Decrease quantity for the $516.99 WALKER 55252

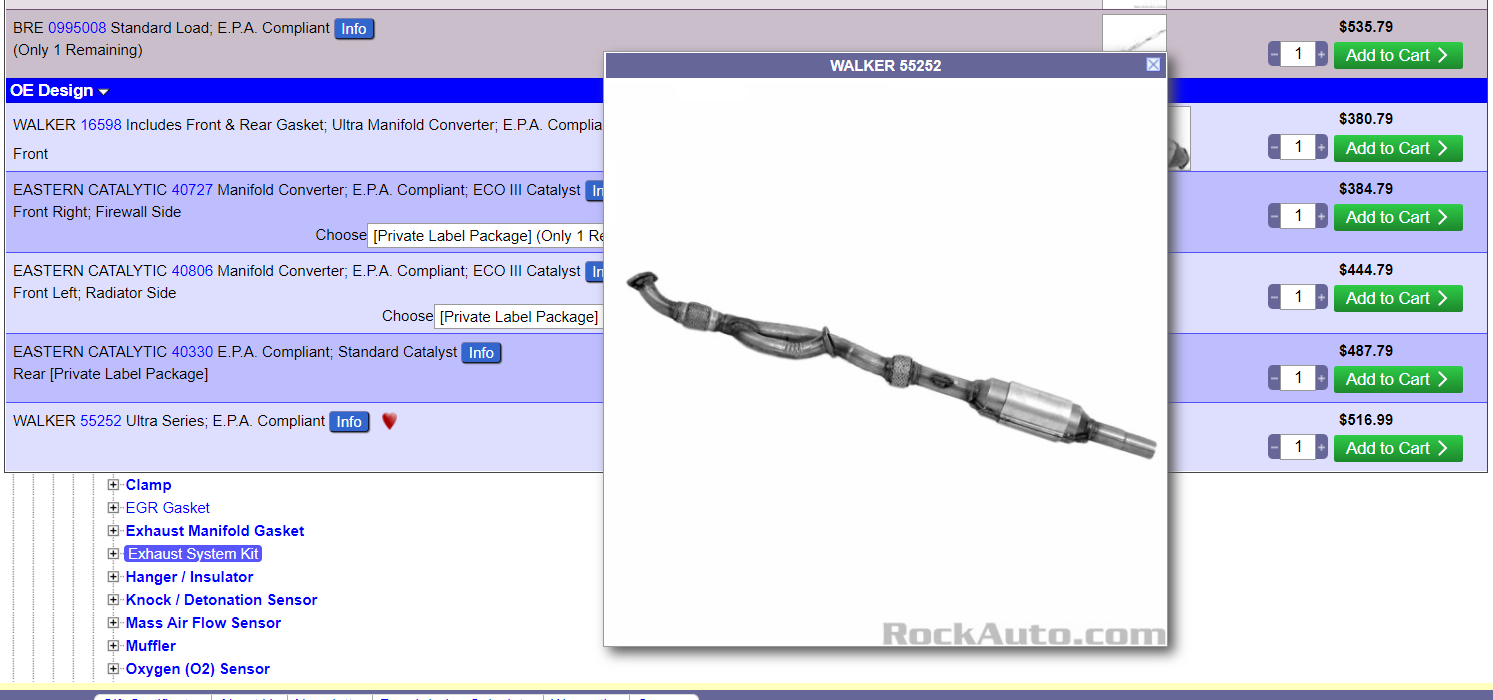[1274, 447]
